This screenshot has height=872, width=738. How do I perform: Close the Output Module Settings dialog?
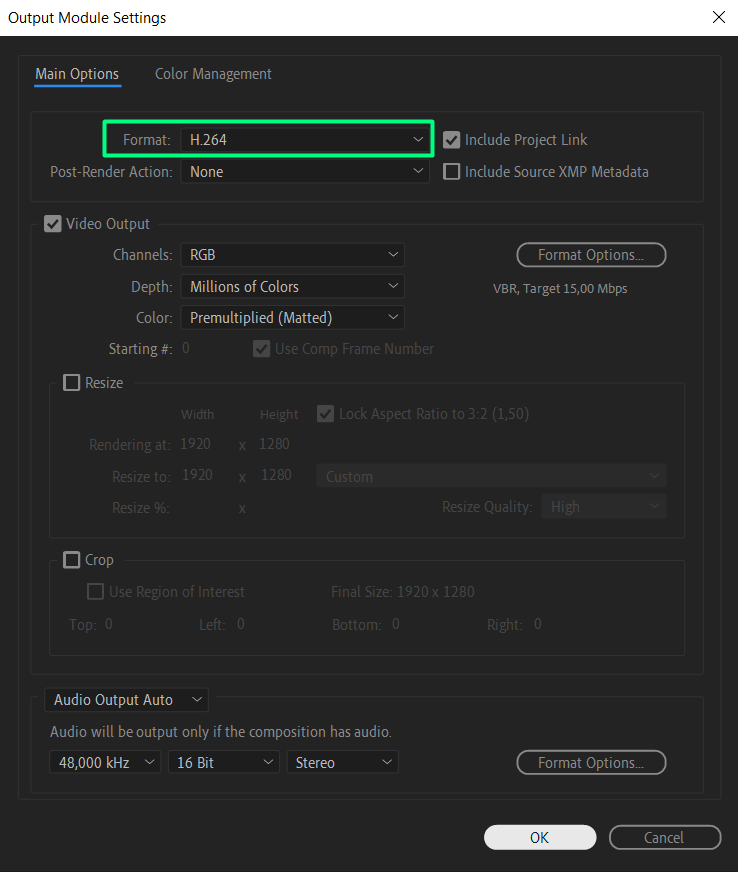717,17
